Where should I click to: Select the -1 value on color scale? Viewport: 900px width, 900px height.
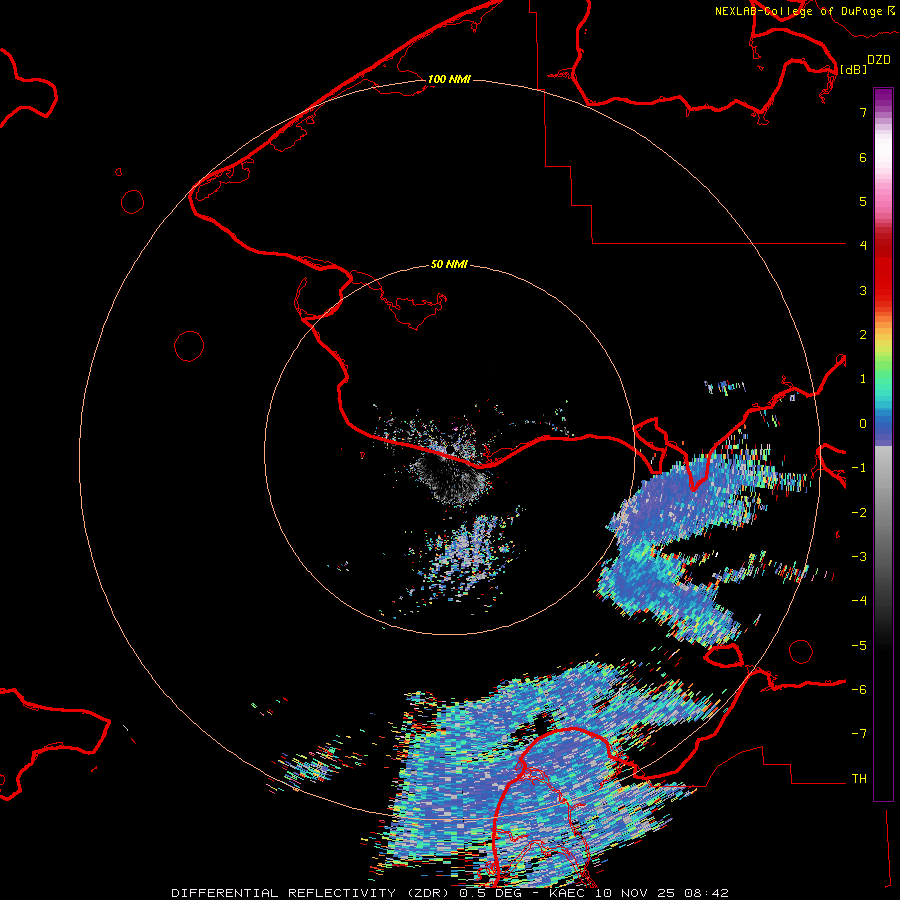[x=859, y=468]
